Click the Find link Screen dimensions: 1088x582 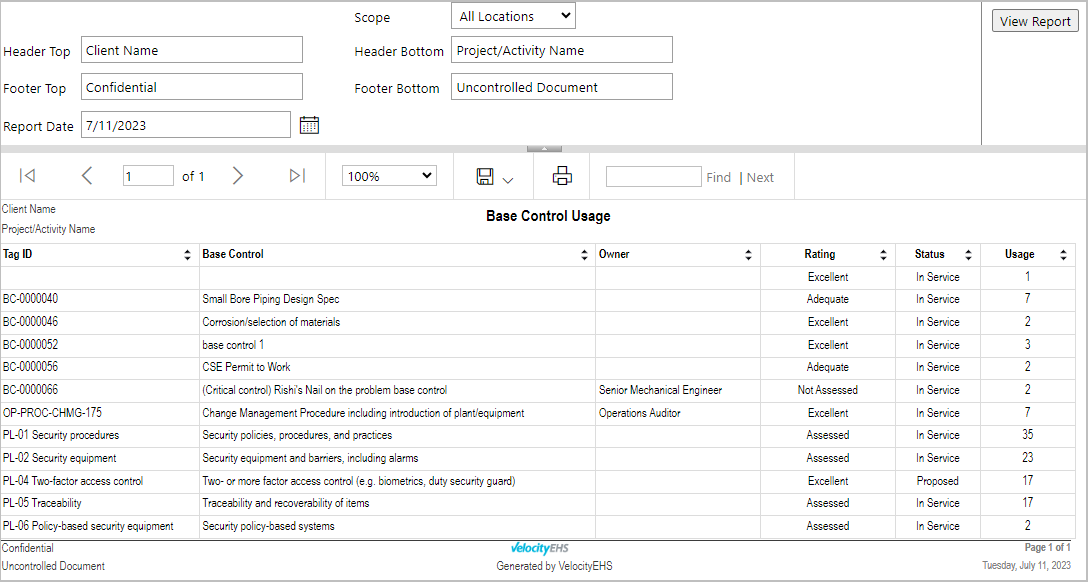click(x=719, y=178)
